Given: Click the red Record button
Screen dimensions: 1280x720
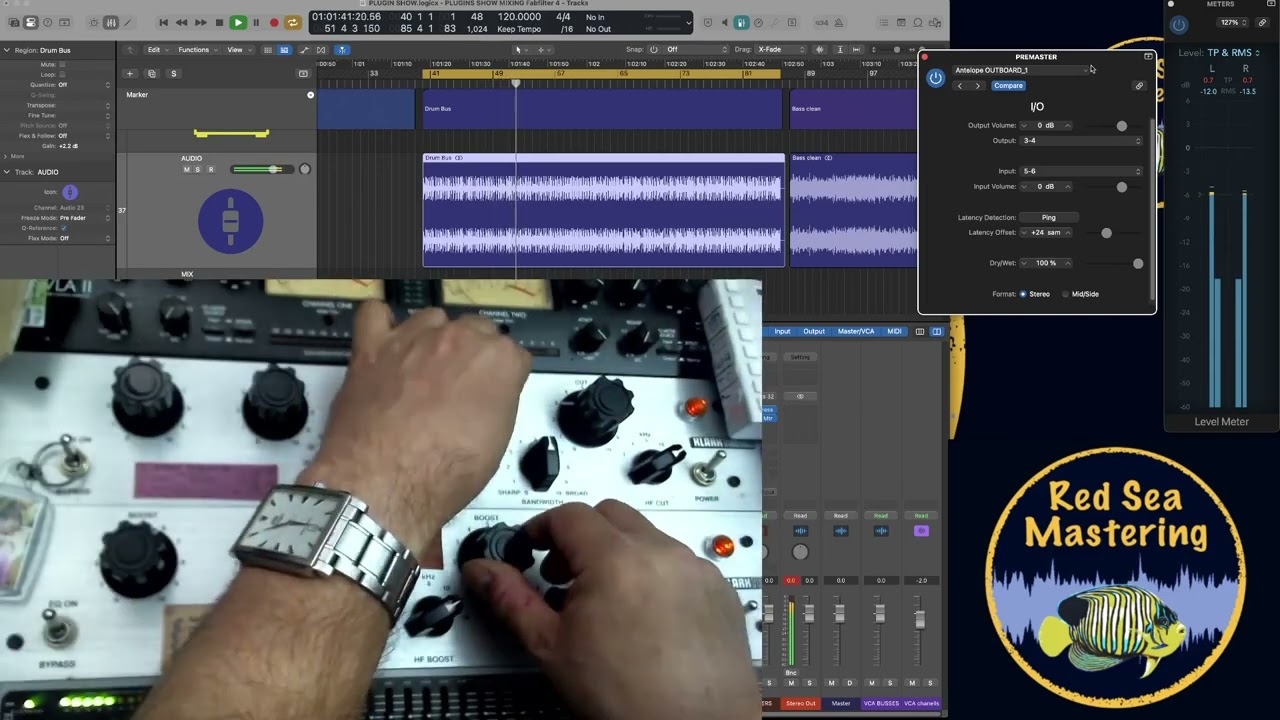Looking at the screenshot, I should (x=274, y=22).
